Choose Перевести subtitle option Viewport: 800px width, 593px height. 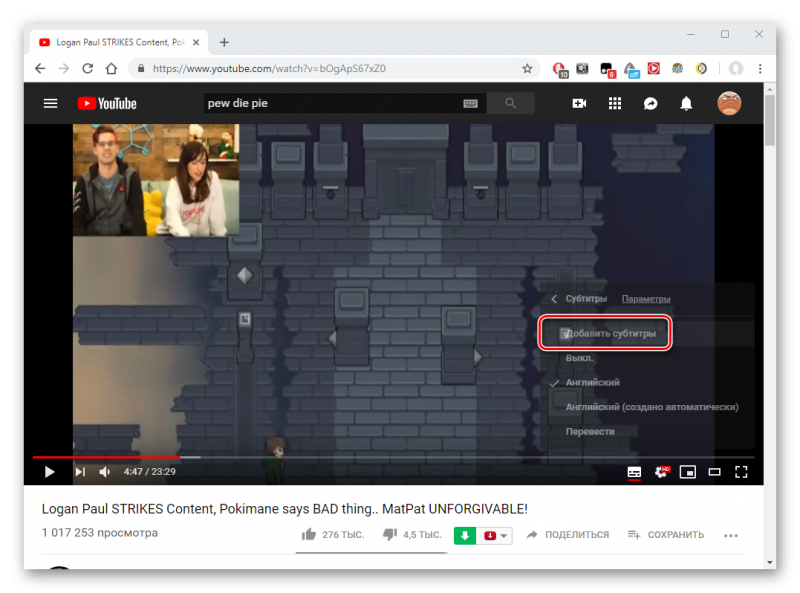pos(590,431)
